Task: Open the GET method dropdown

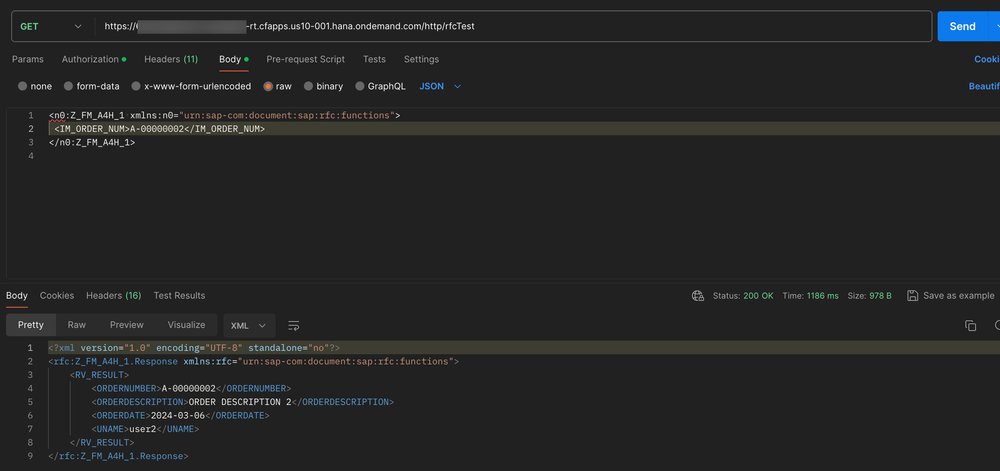Action: 50,26
